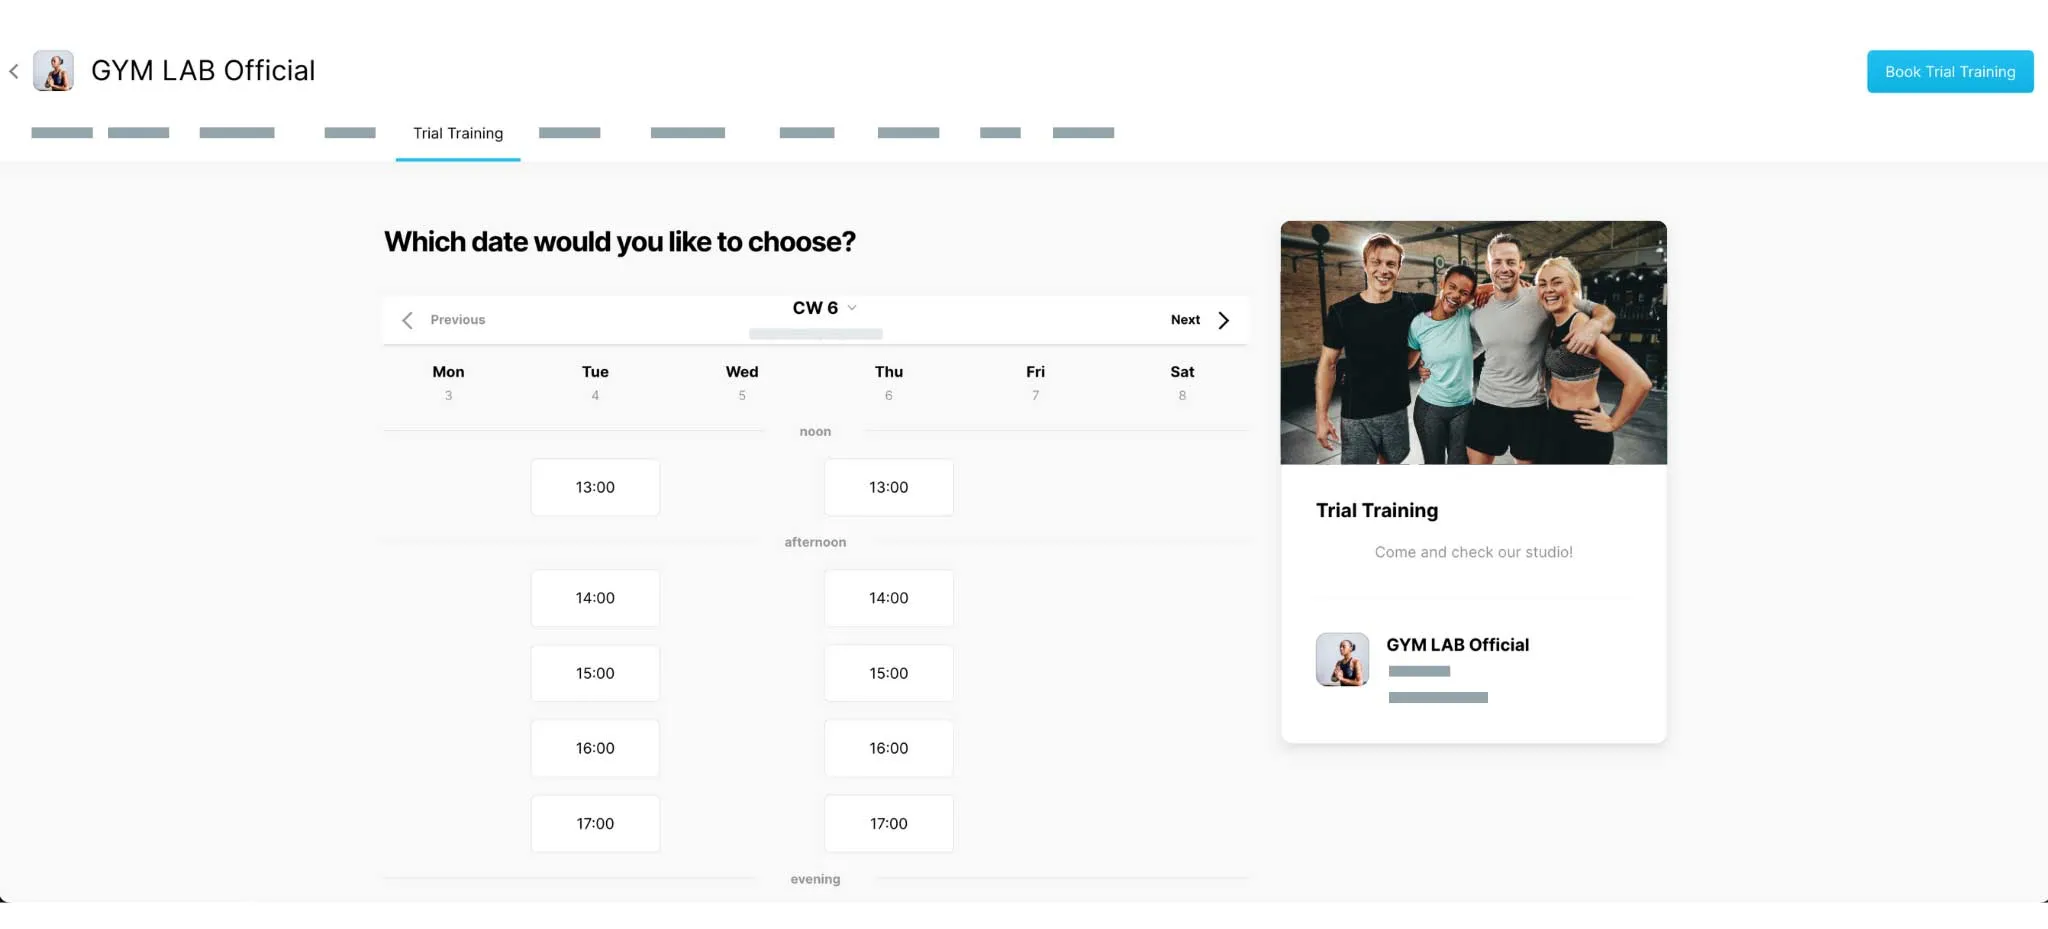Image resolution: width=2048 pixels, height=929 pixels.
Task: Select Thursday at 15:00
Action: [889, 673]
